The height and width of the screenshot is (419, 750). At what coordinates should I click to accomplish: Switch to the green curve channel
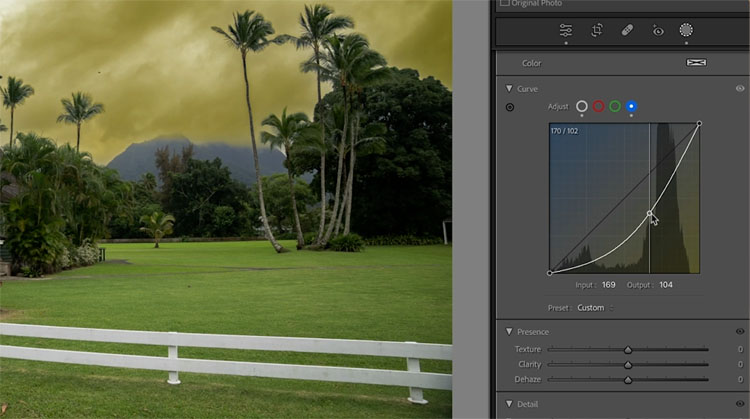click(x=615, y=106)
